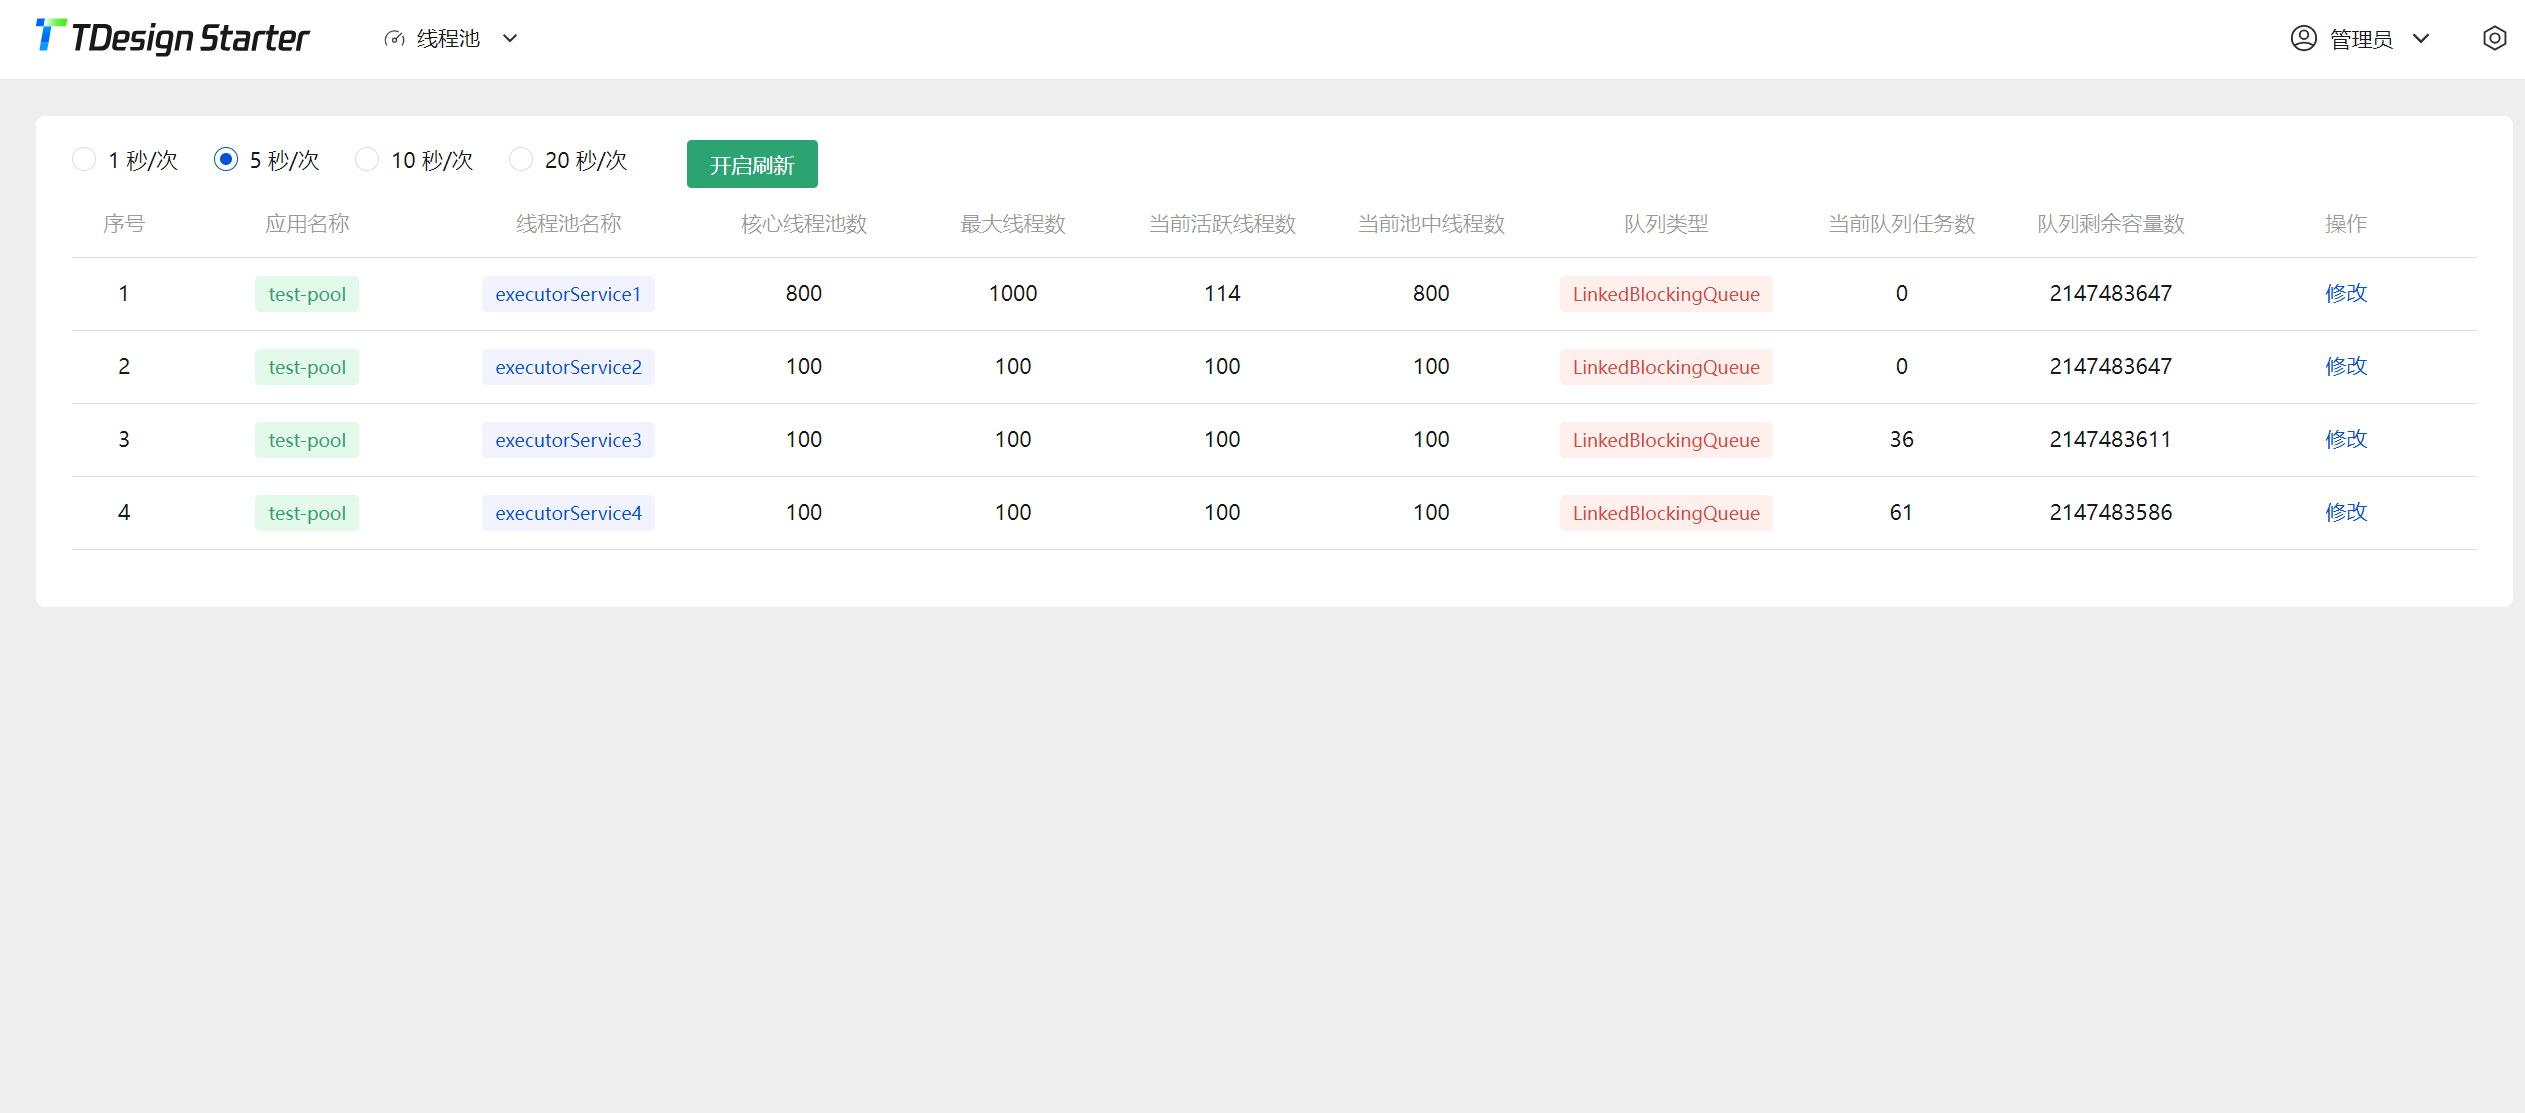The height and width of the screenshot is (1113, 2525).
Task: Expand the 线程池 menu chevron
Action: (x=510, y=39)
